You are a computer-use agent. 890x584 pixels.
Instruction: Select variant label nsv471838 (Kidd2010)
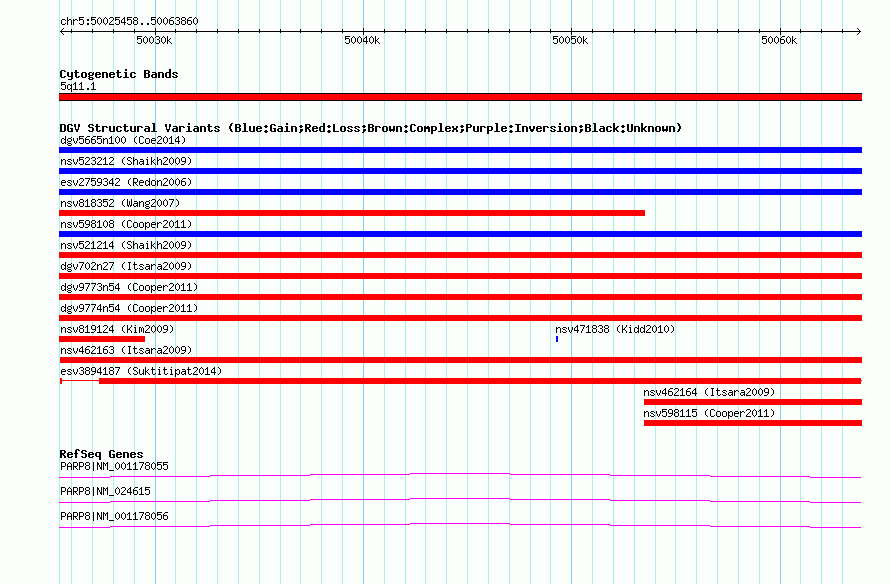click(615, 329)
